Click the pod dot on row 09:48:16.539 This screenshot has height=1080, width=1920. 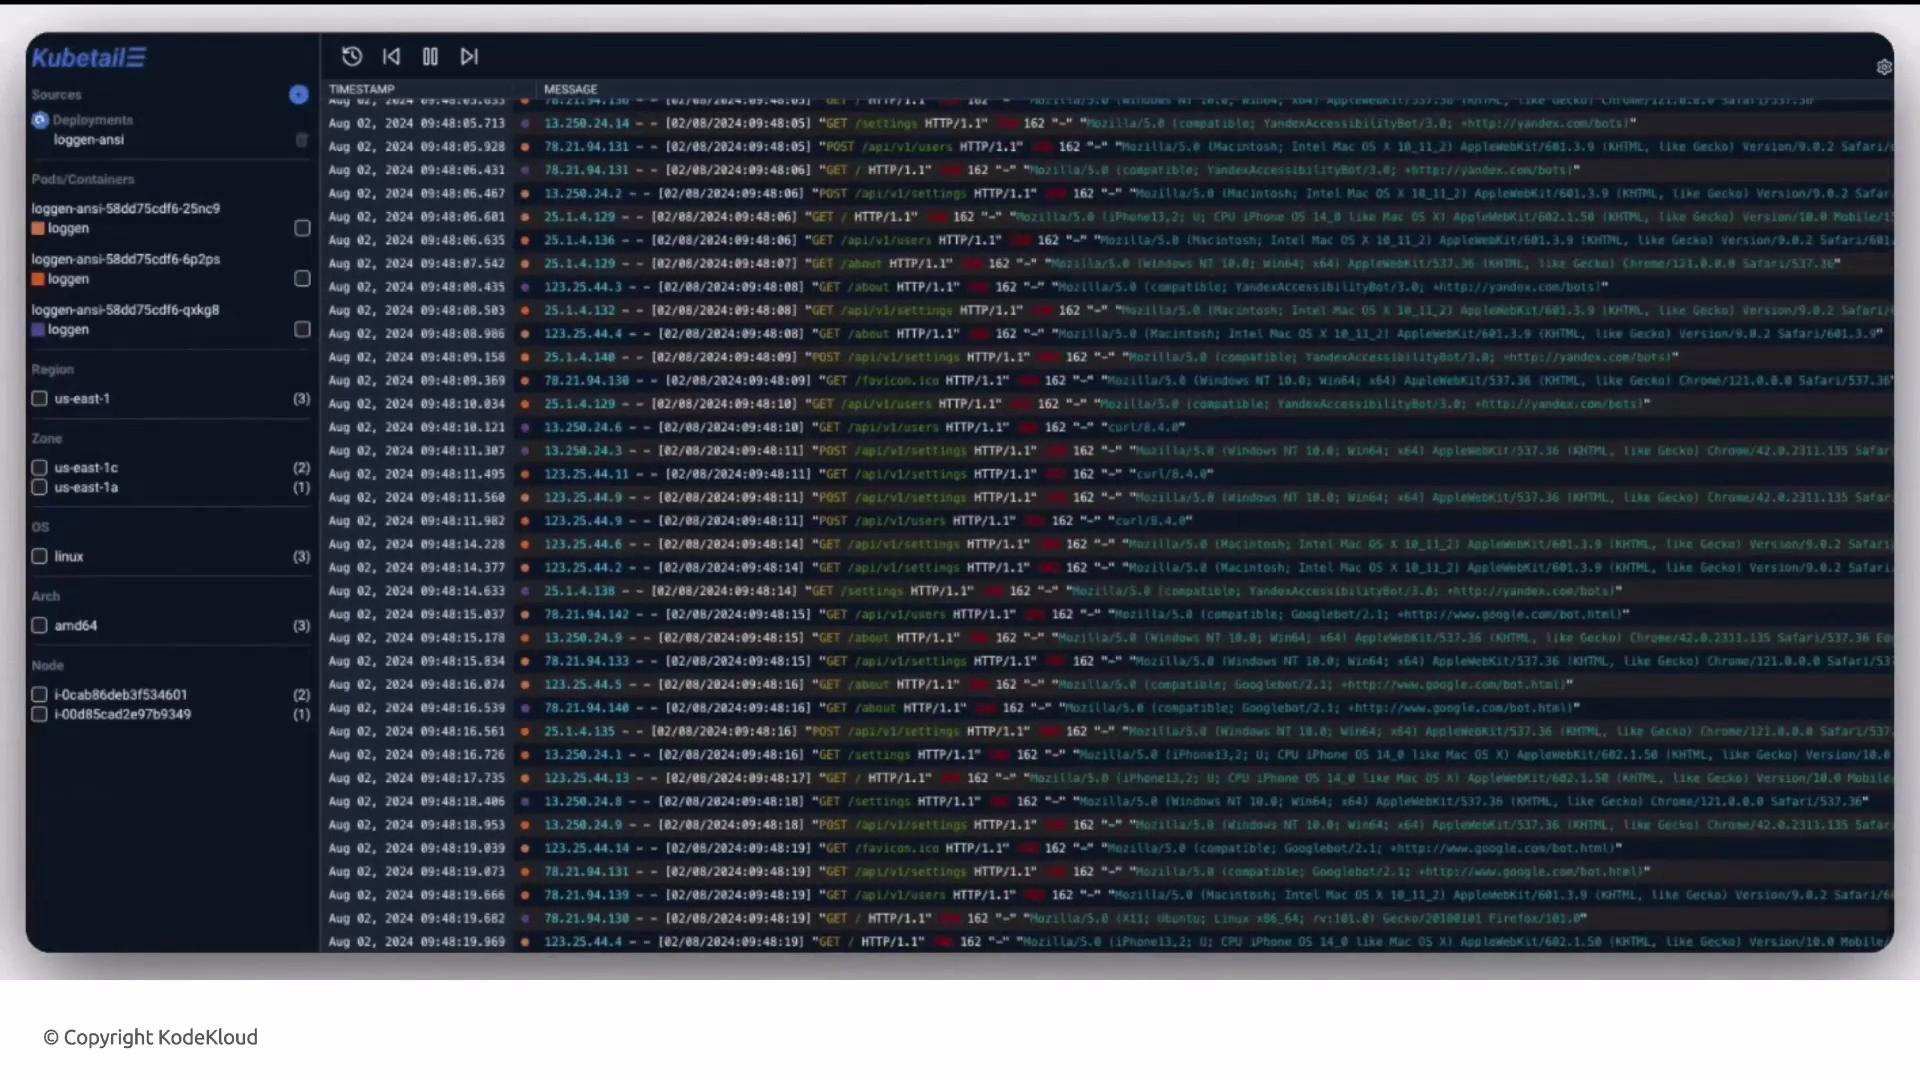pos(525,708)
